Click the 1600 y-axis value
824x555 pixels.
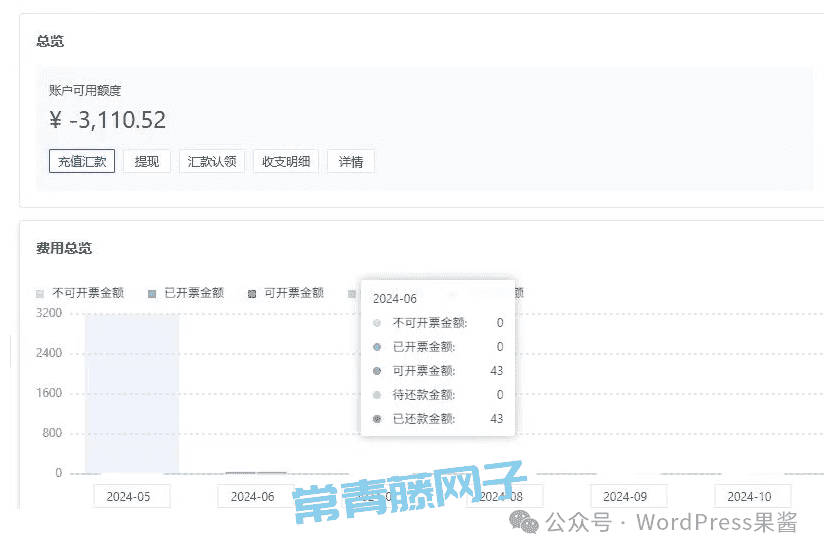click(49, 393)
